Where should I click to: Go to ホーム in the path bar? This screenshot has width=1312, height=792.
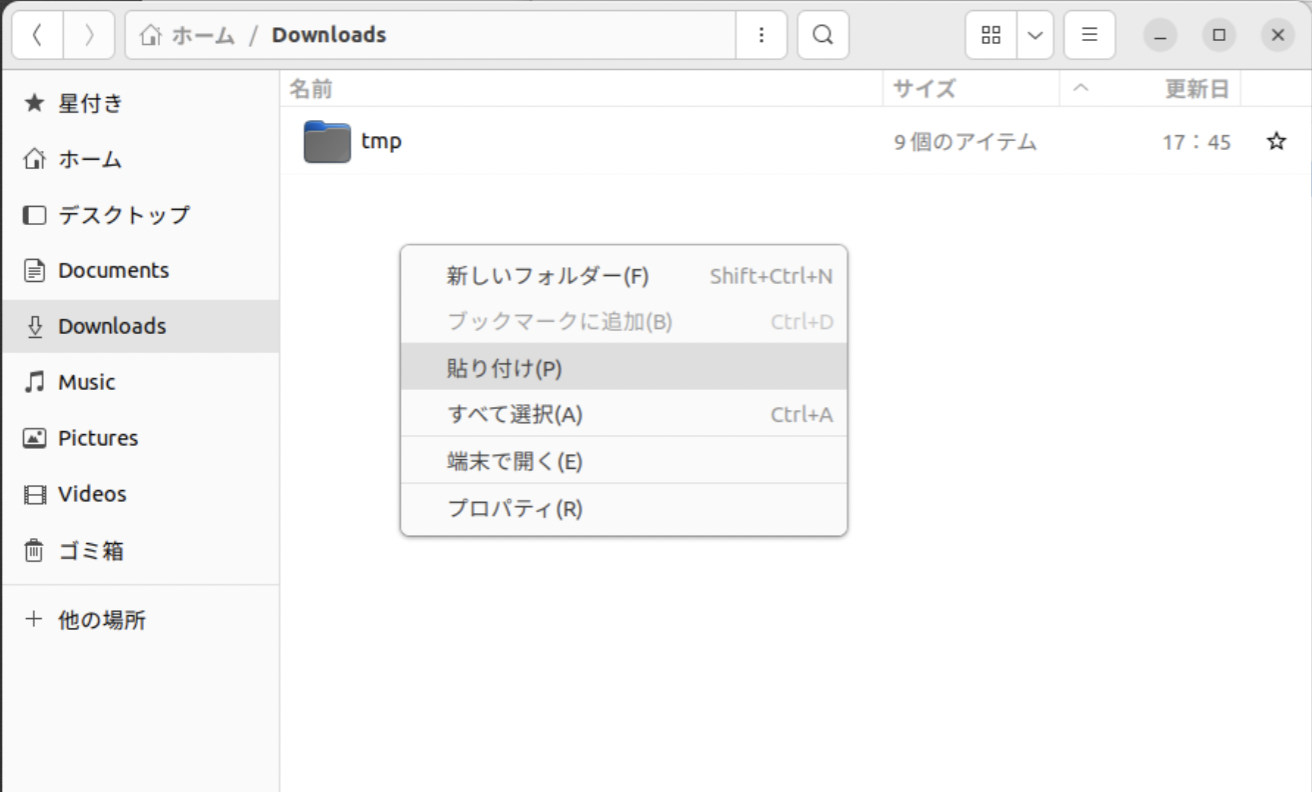point(190,35)
